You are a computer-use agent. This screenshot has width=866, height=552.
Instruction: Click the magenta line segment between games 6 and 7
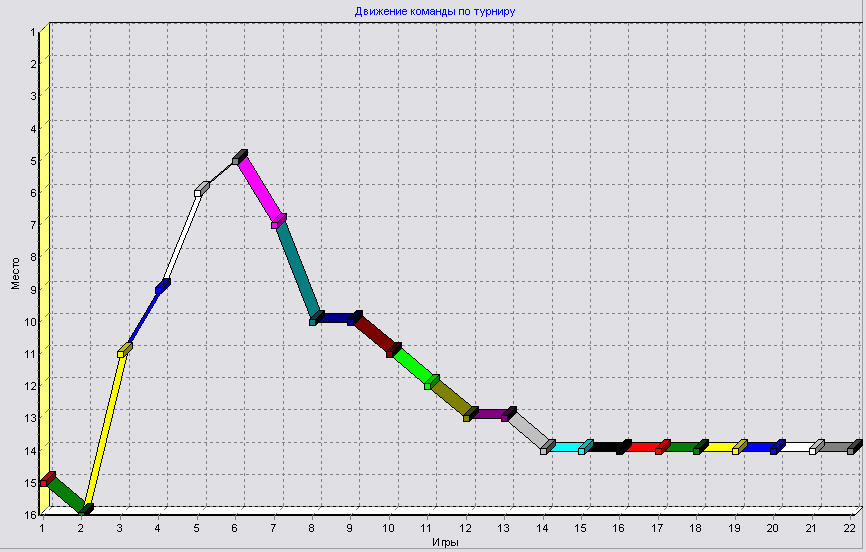coord(260,189)
